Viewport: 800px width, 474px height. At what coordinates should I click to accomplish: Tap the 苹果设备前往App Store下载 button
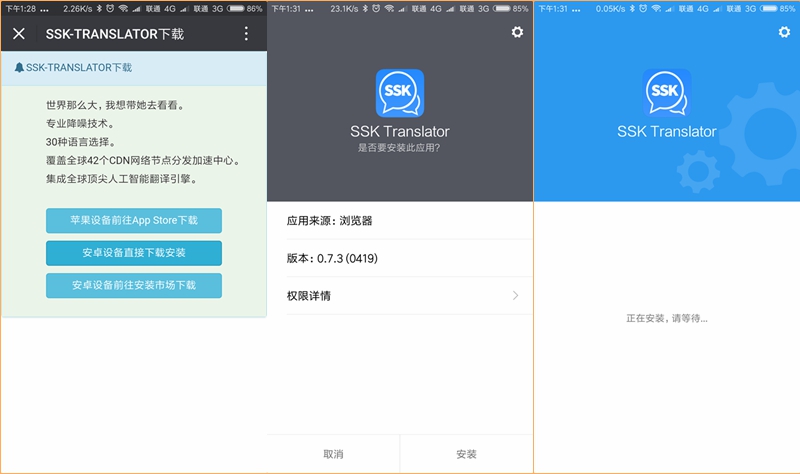click(134, 220)
